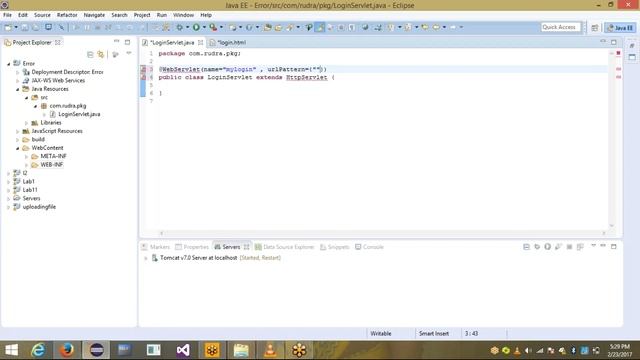Viewport: 640px width, 360px height.
Task: Collapse the WebContent folder node
Action: coord(18,148)
